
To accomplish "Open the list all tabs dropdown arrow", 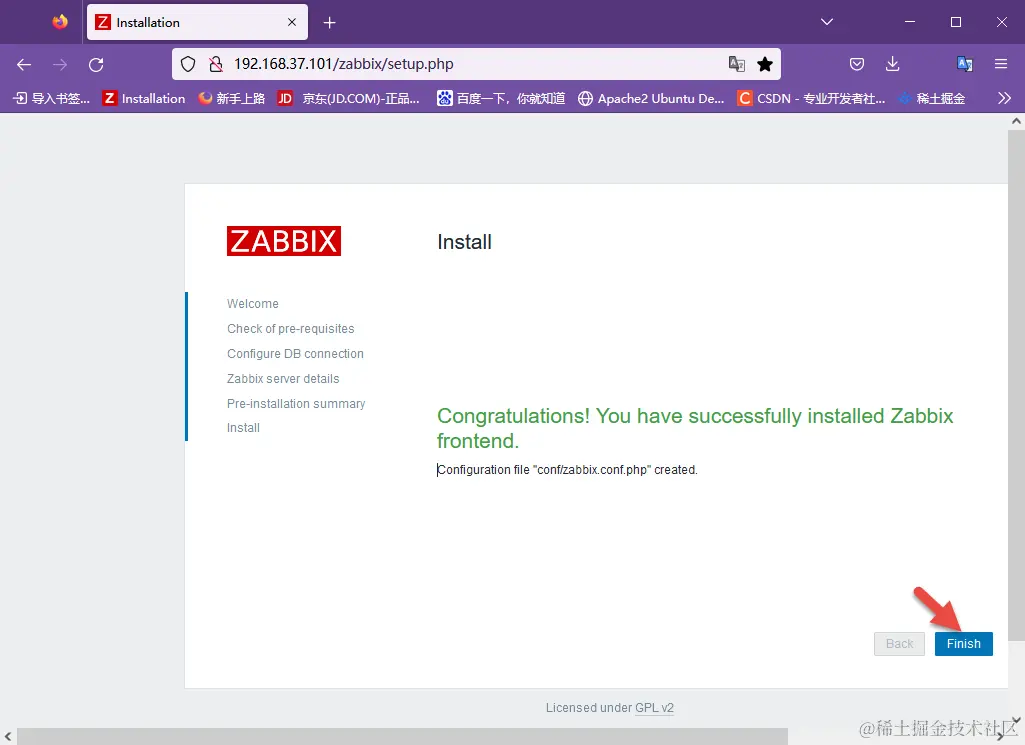I will (x=827, y=22).
